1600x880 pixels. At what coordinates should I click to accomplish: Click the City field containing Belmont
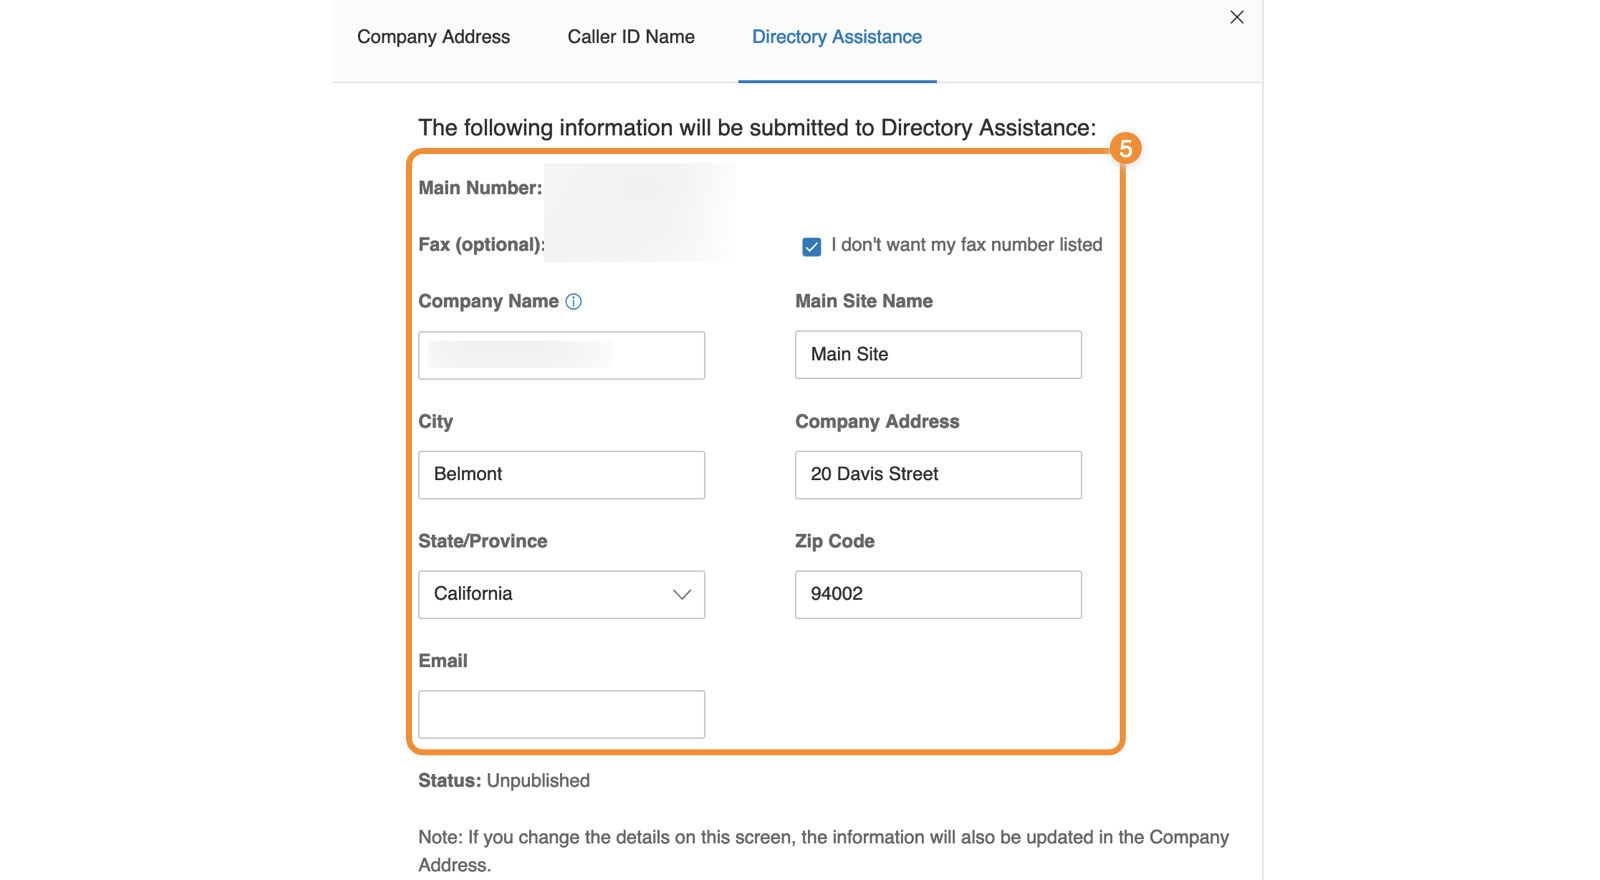(x=561, y=475)
